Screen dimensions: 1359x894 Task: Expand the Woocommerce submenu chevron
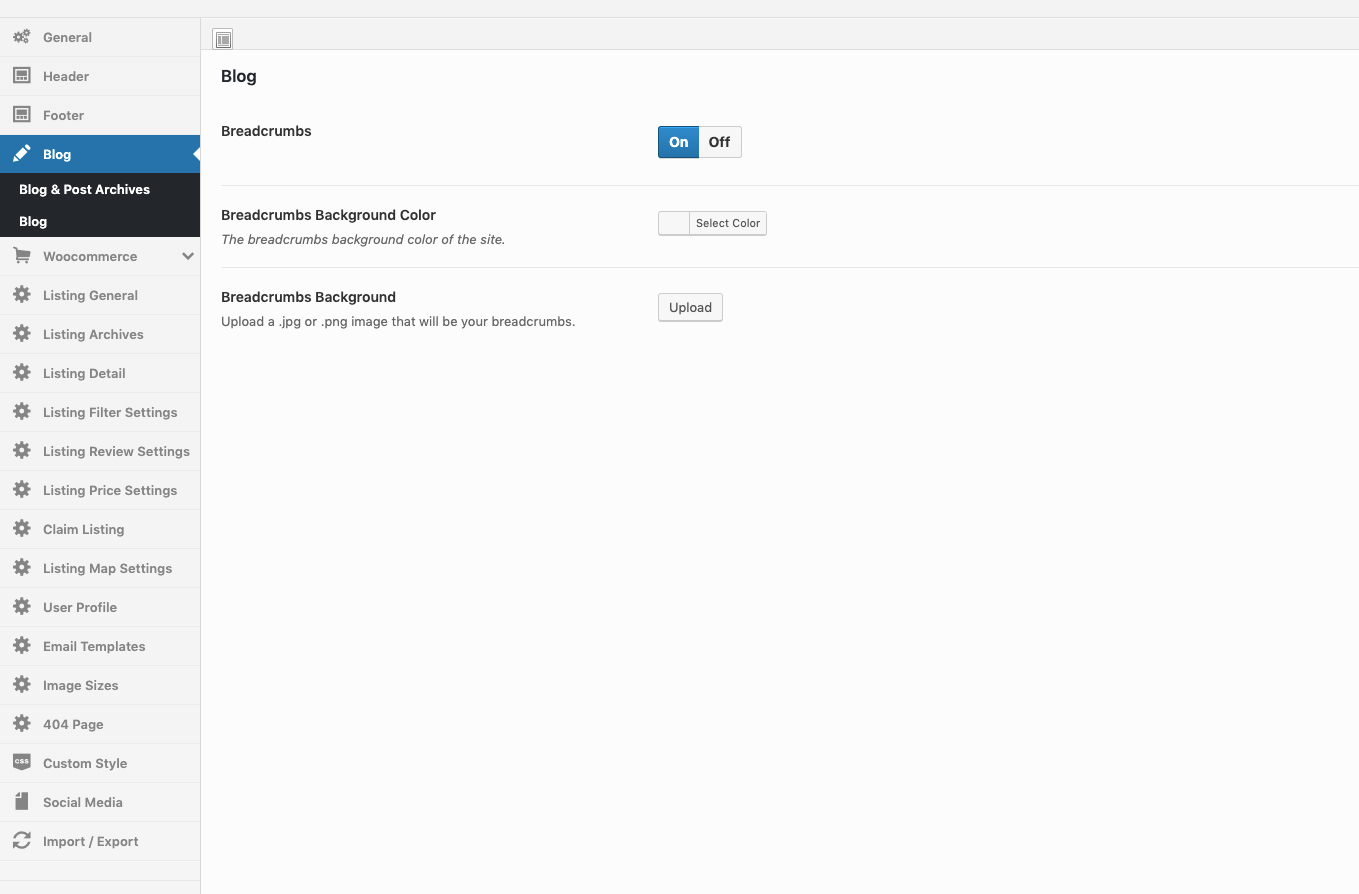coord(187,256)
